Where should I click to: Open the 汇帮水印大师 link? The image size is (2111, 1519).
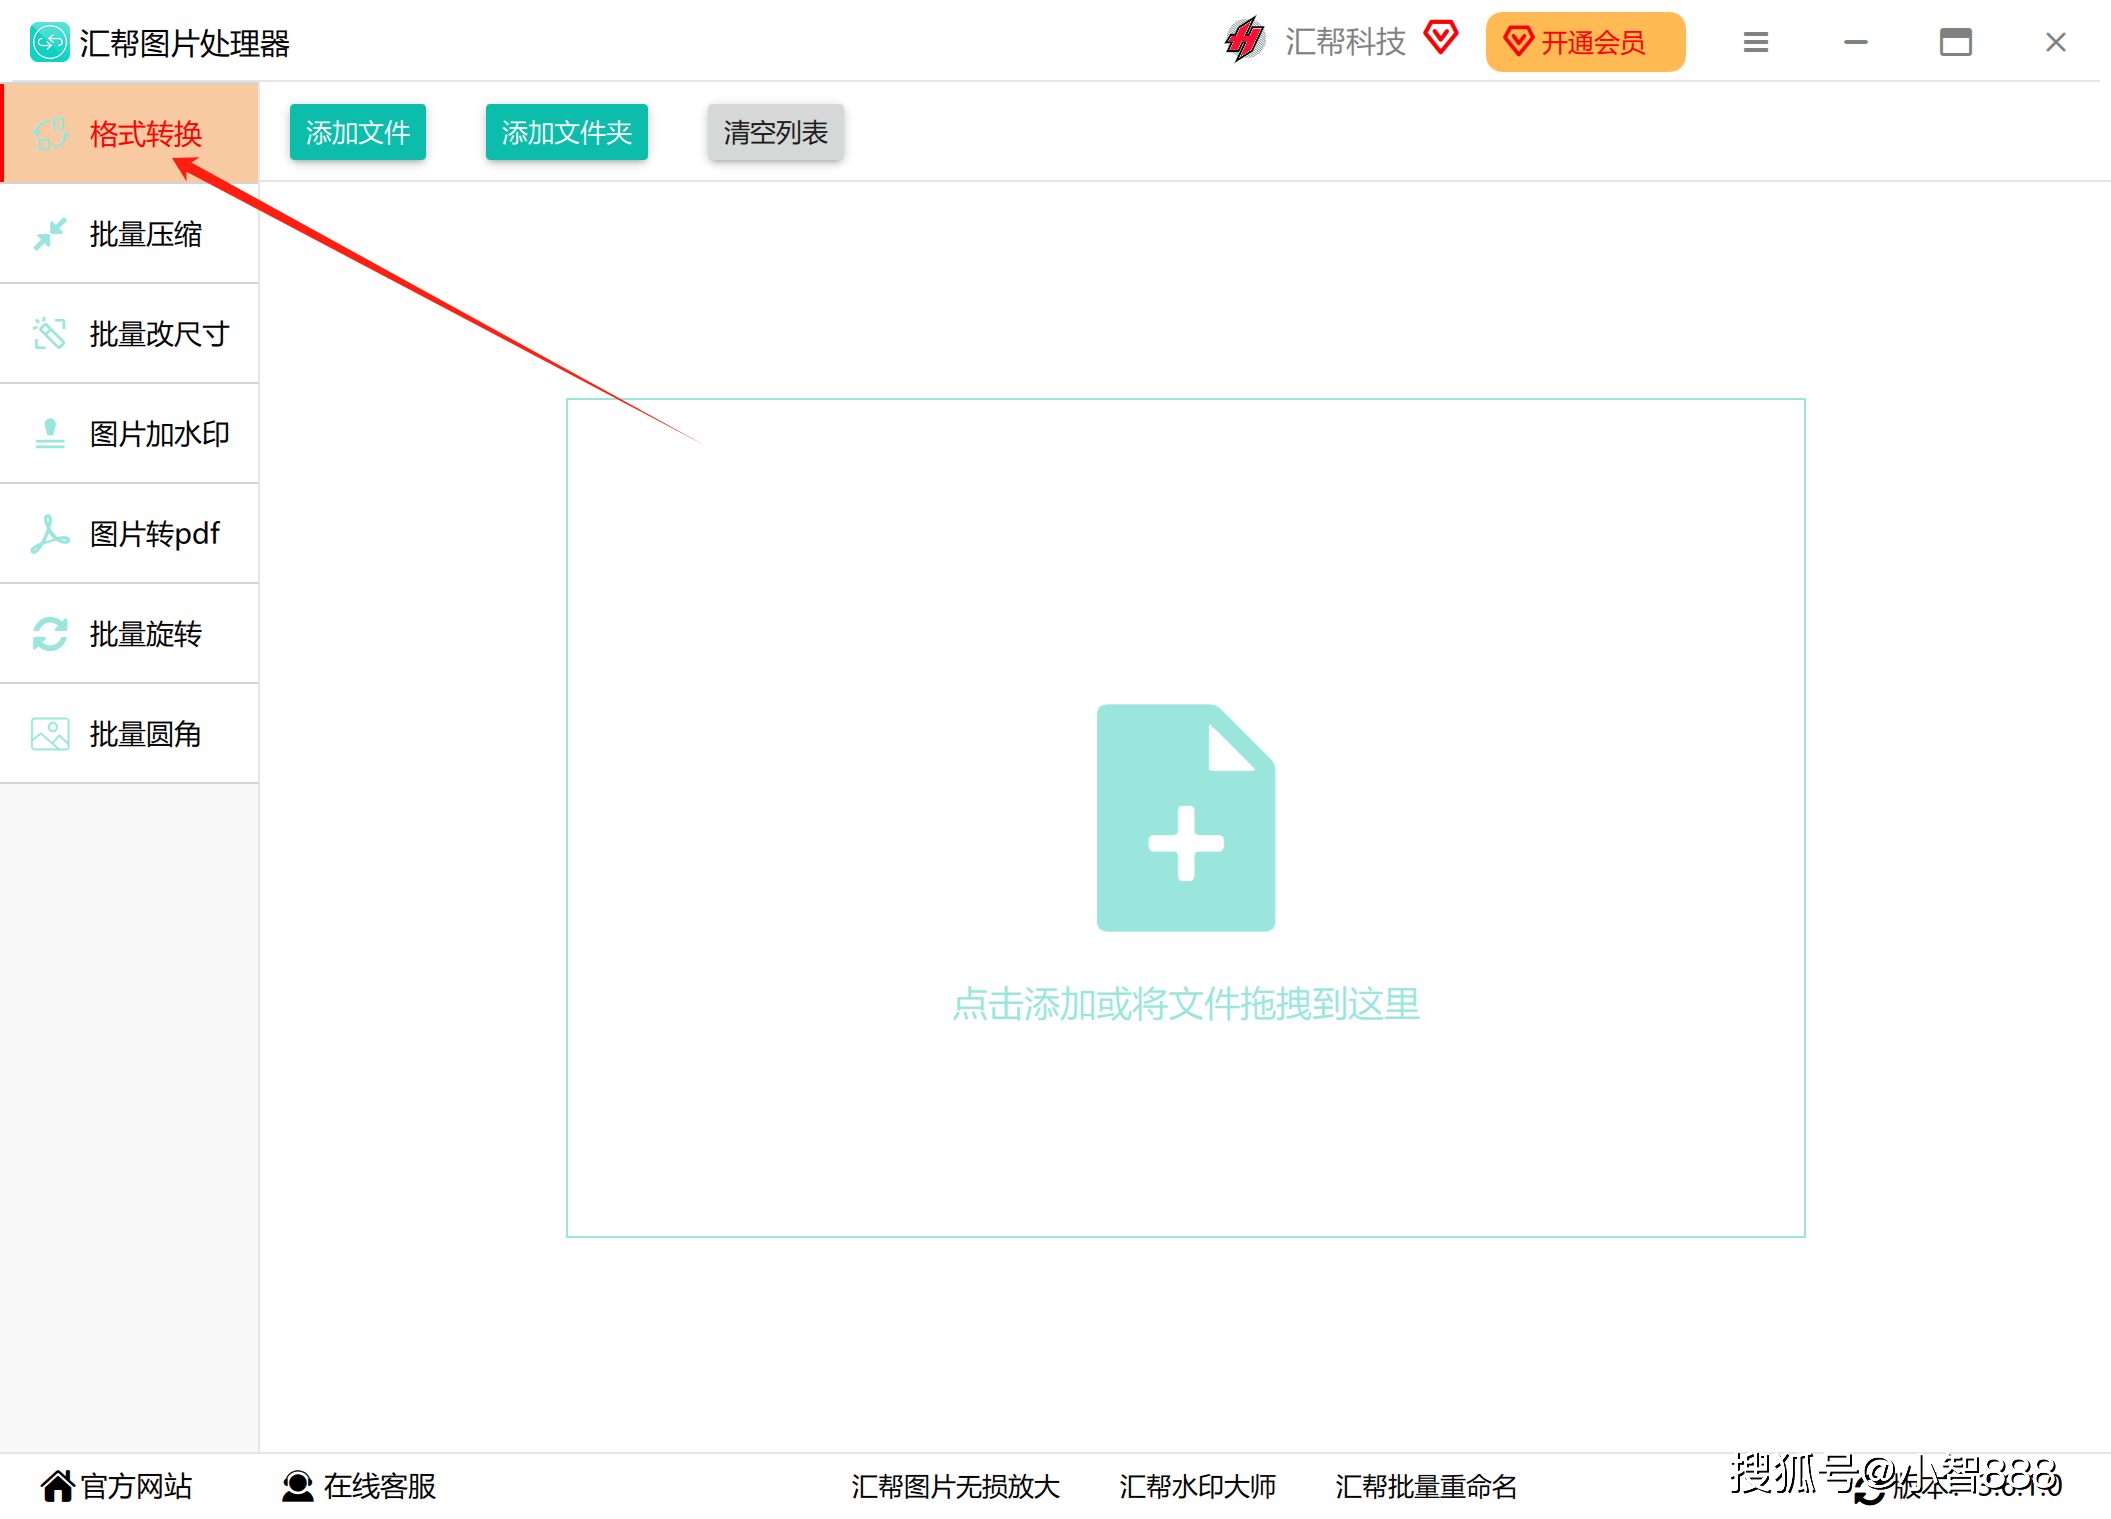1197,1486
